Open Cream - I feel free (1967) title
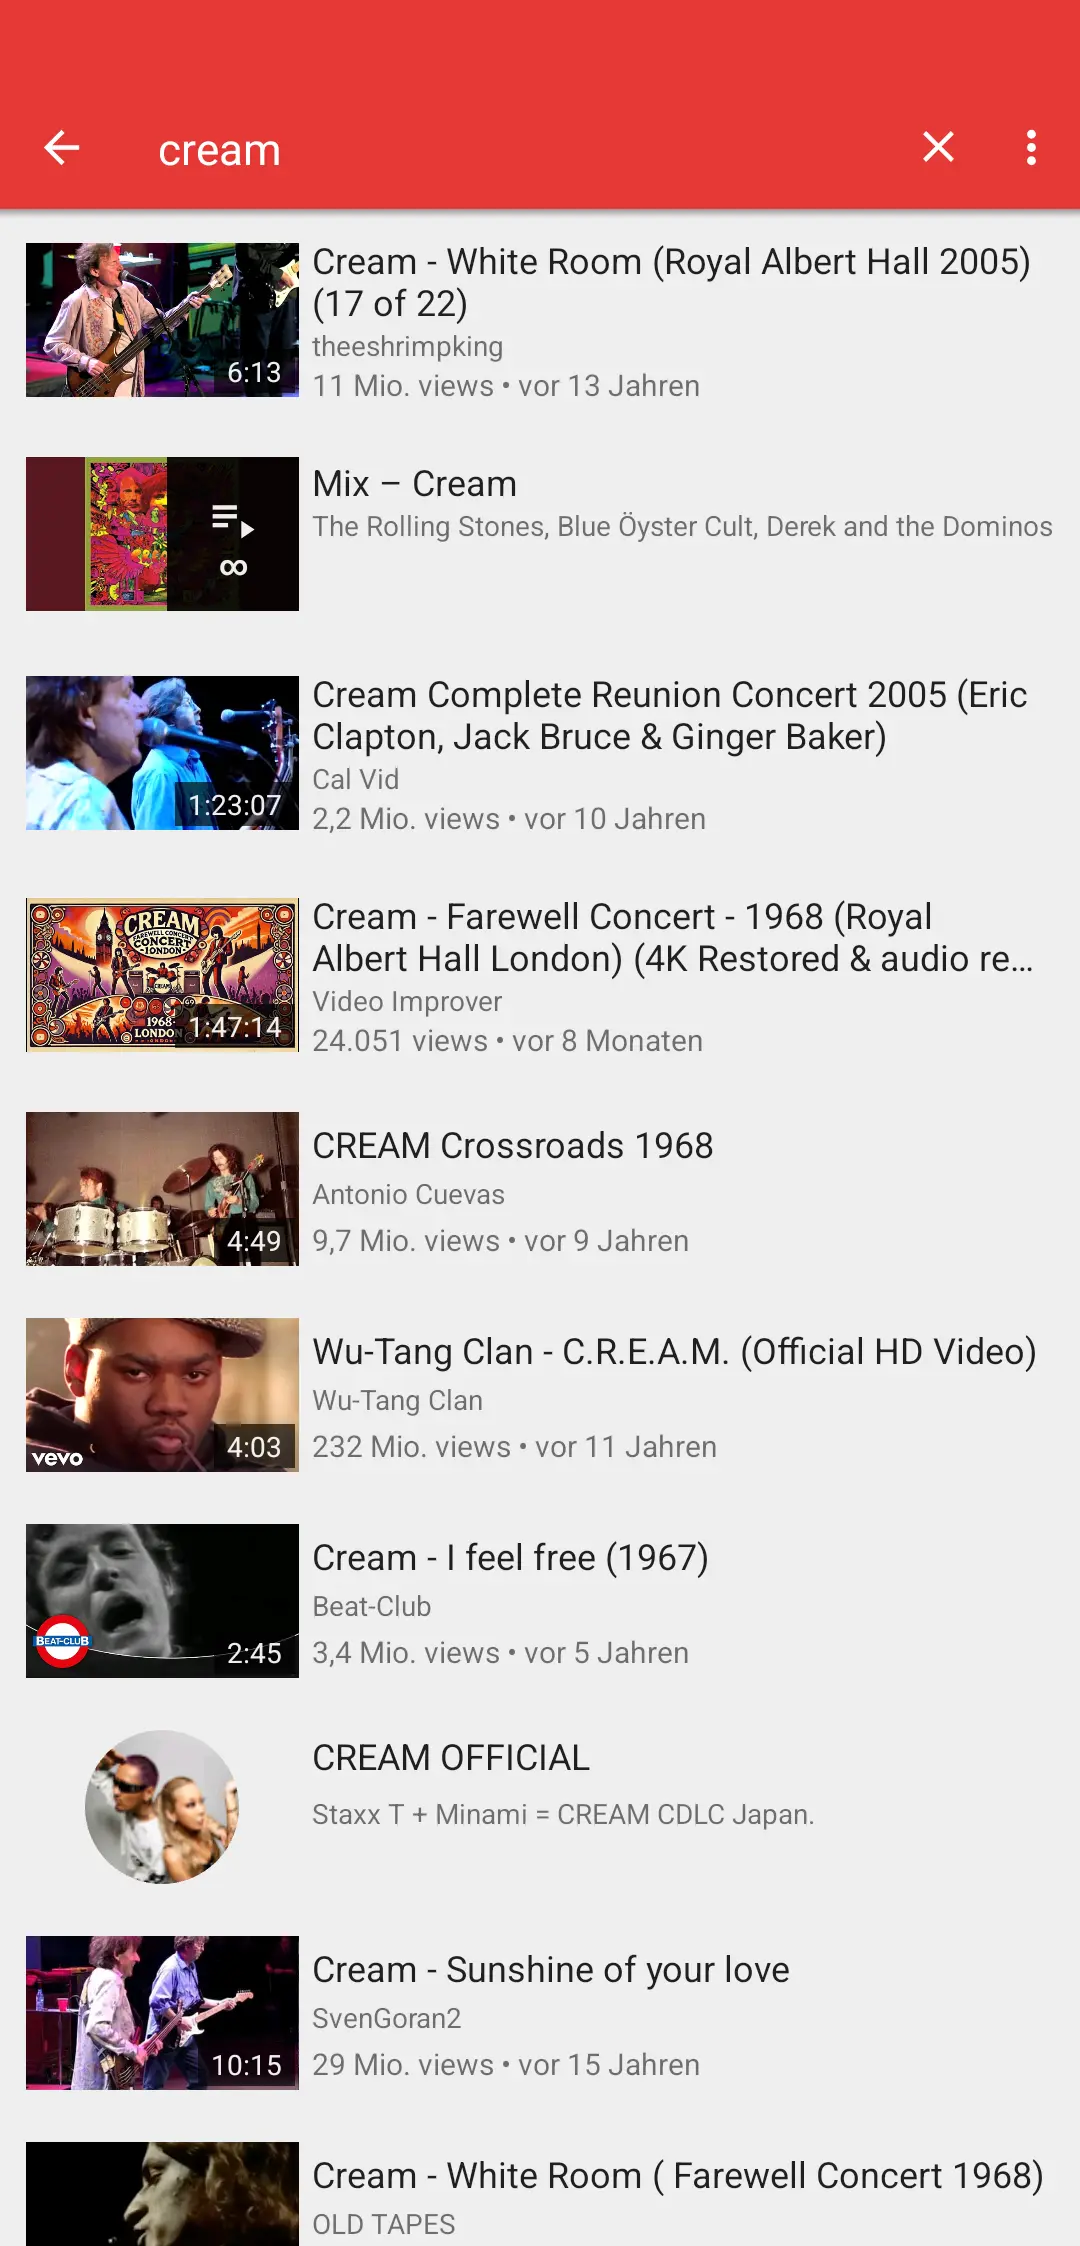 [x=511, y=1558]
